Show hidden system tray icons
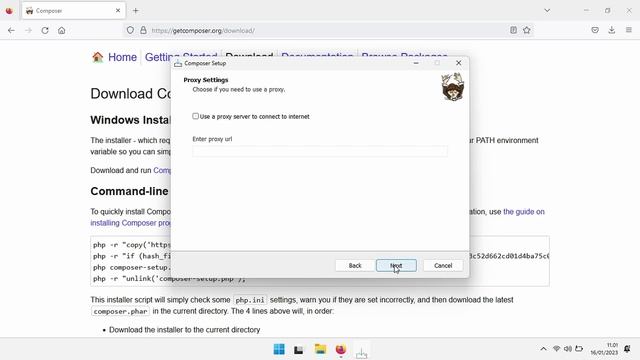The image size is (640, 360). pos(543,349)
